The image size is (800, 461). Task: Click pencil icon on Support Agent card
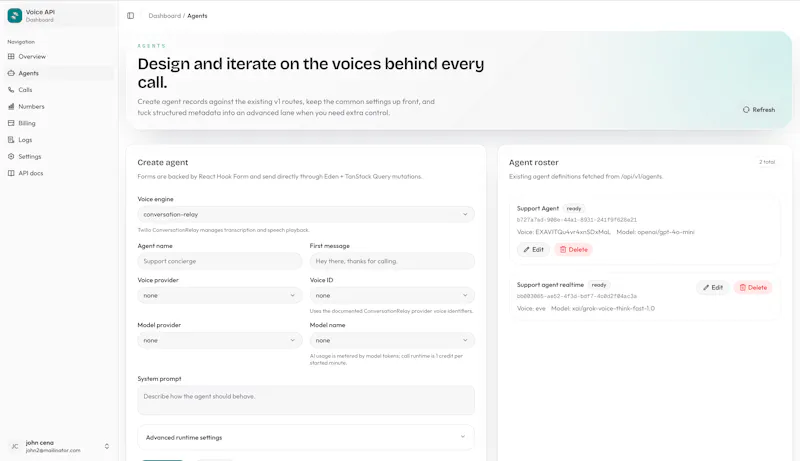pyautogui.click(x=526, y=250)
